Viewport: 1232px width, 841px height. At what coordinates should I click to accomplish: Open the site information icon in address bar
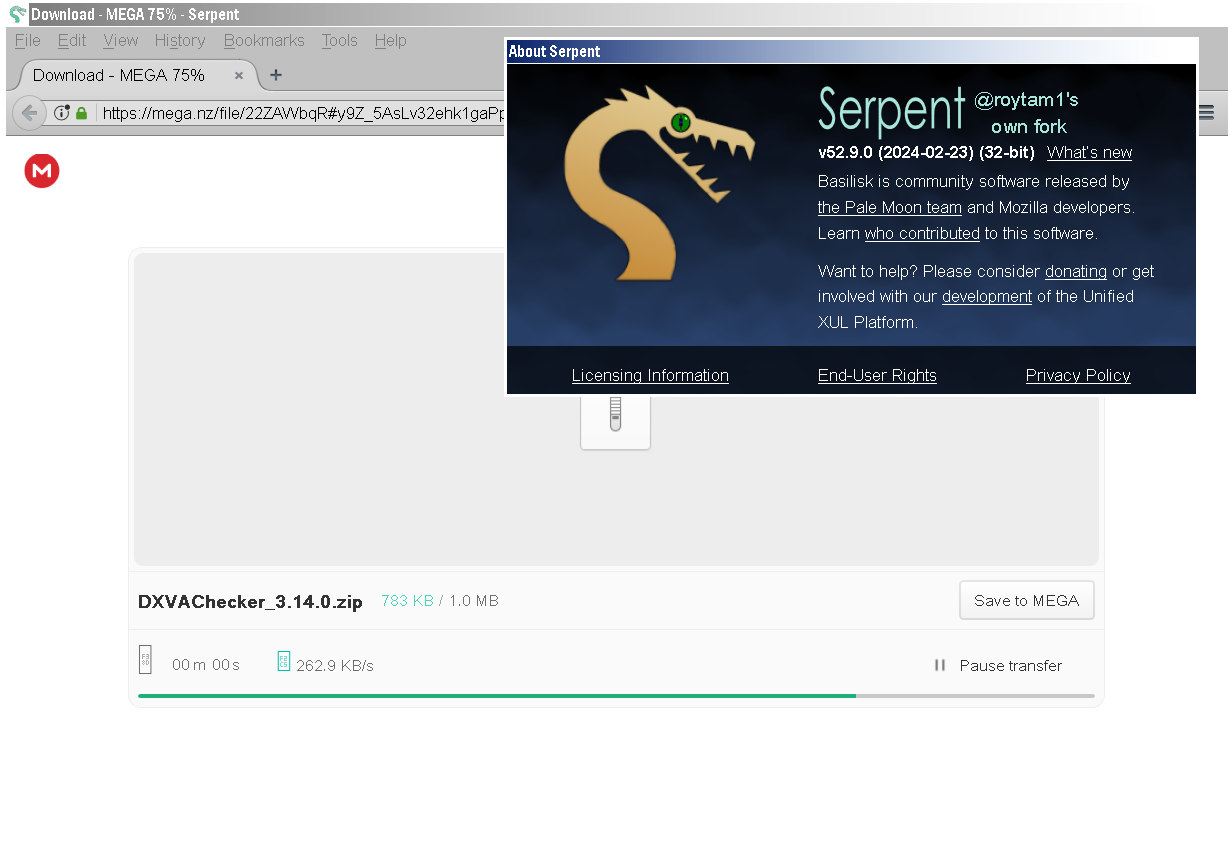62,113
